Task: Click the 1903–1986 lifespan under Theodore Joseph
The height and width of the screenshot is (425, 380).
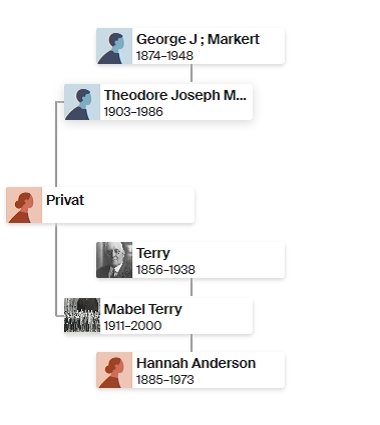Action: (x=133, y=112)
